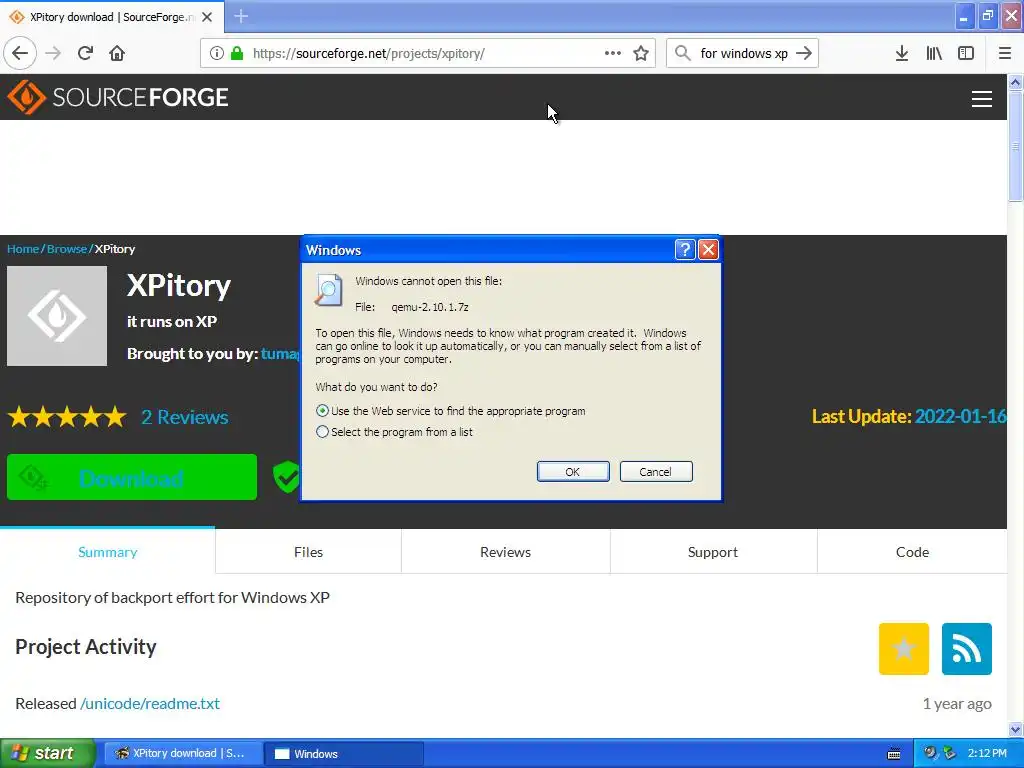Screen dimensions: 1024x768
Task: Reload the current page
Action: point(85,53)
